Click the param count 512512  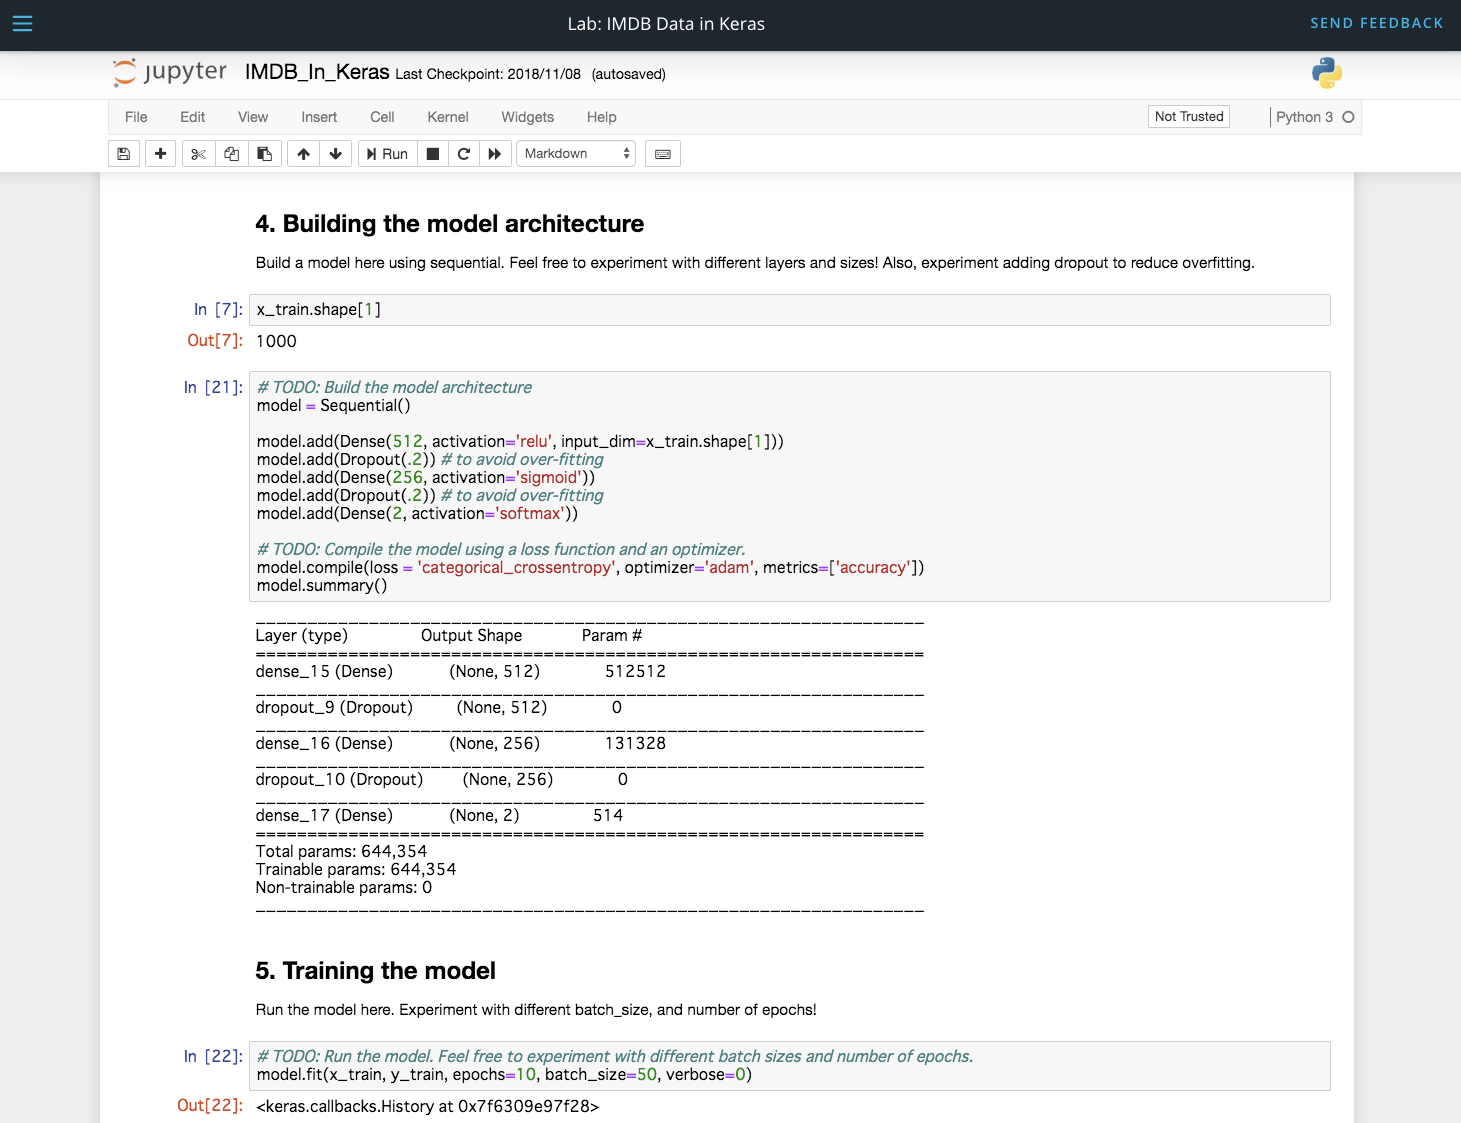coord(635,672)
